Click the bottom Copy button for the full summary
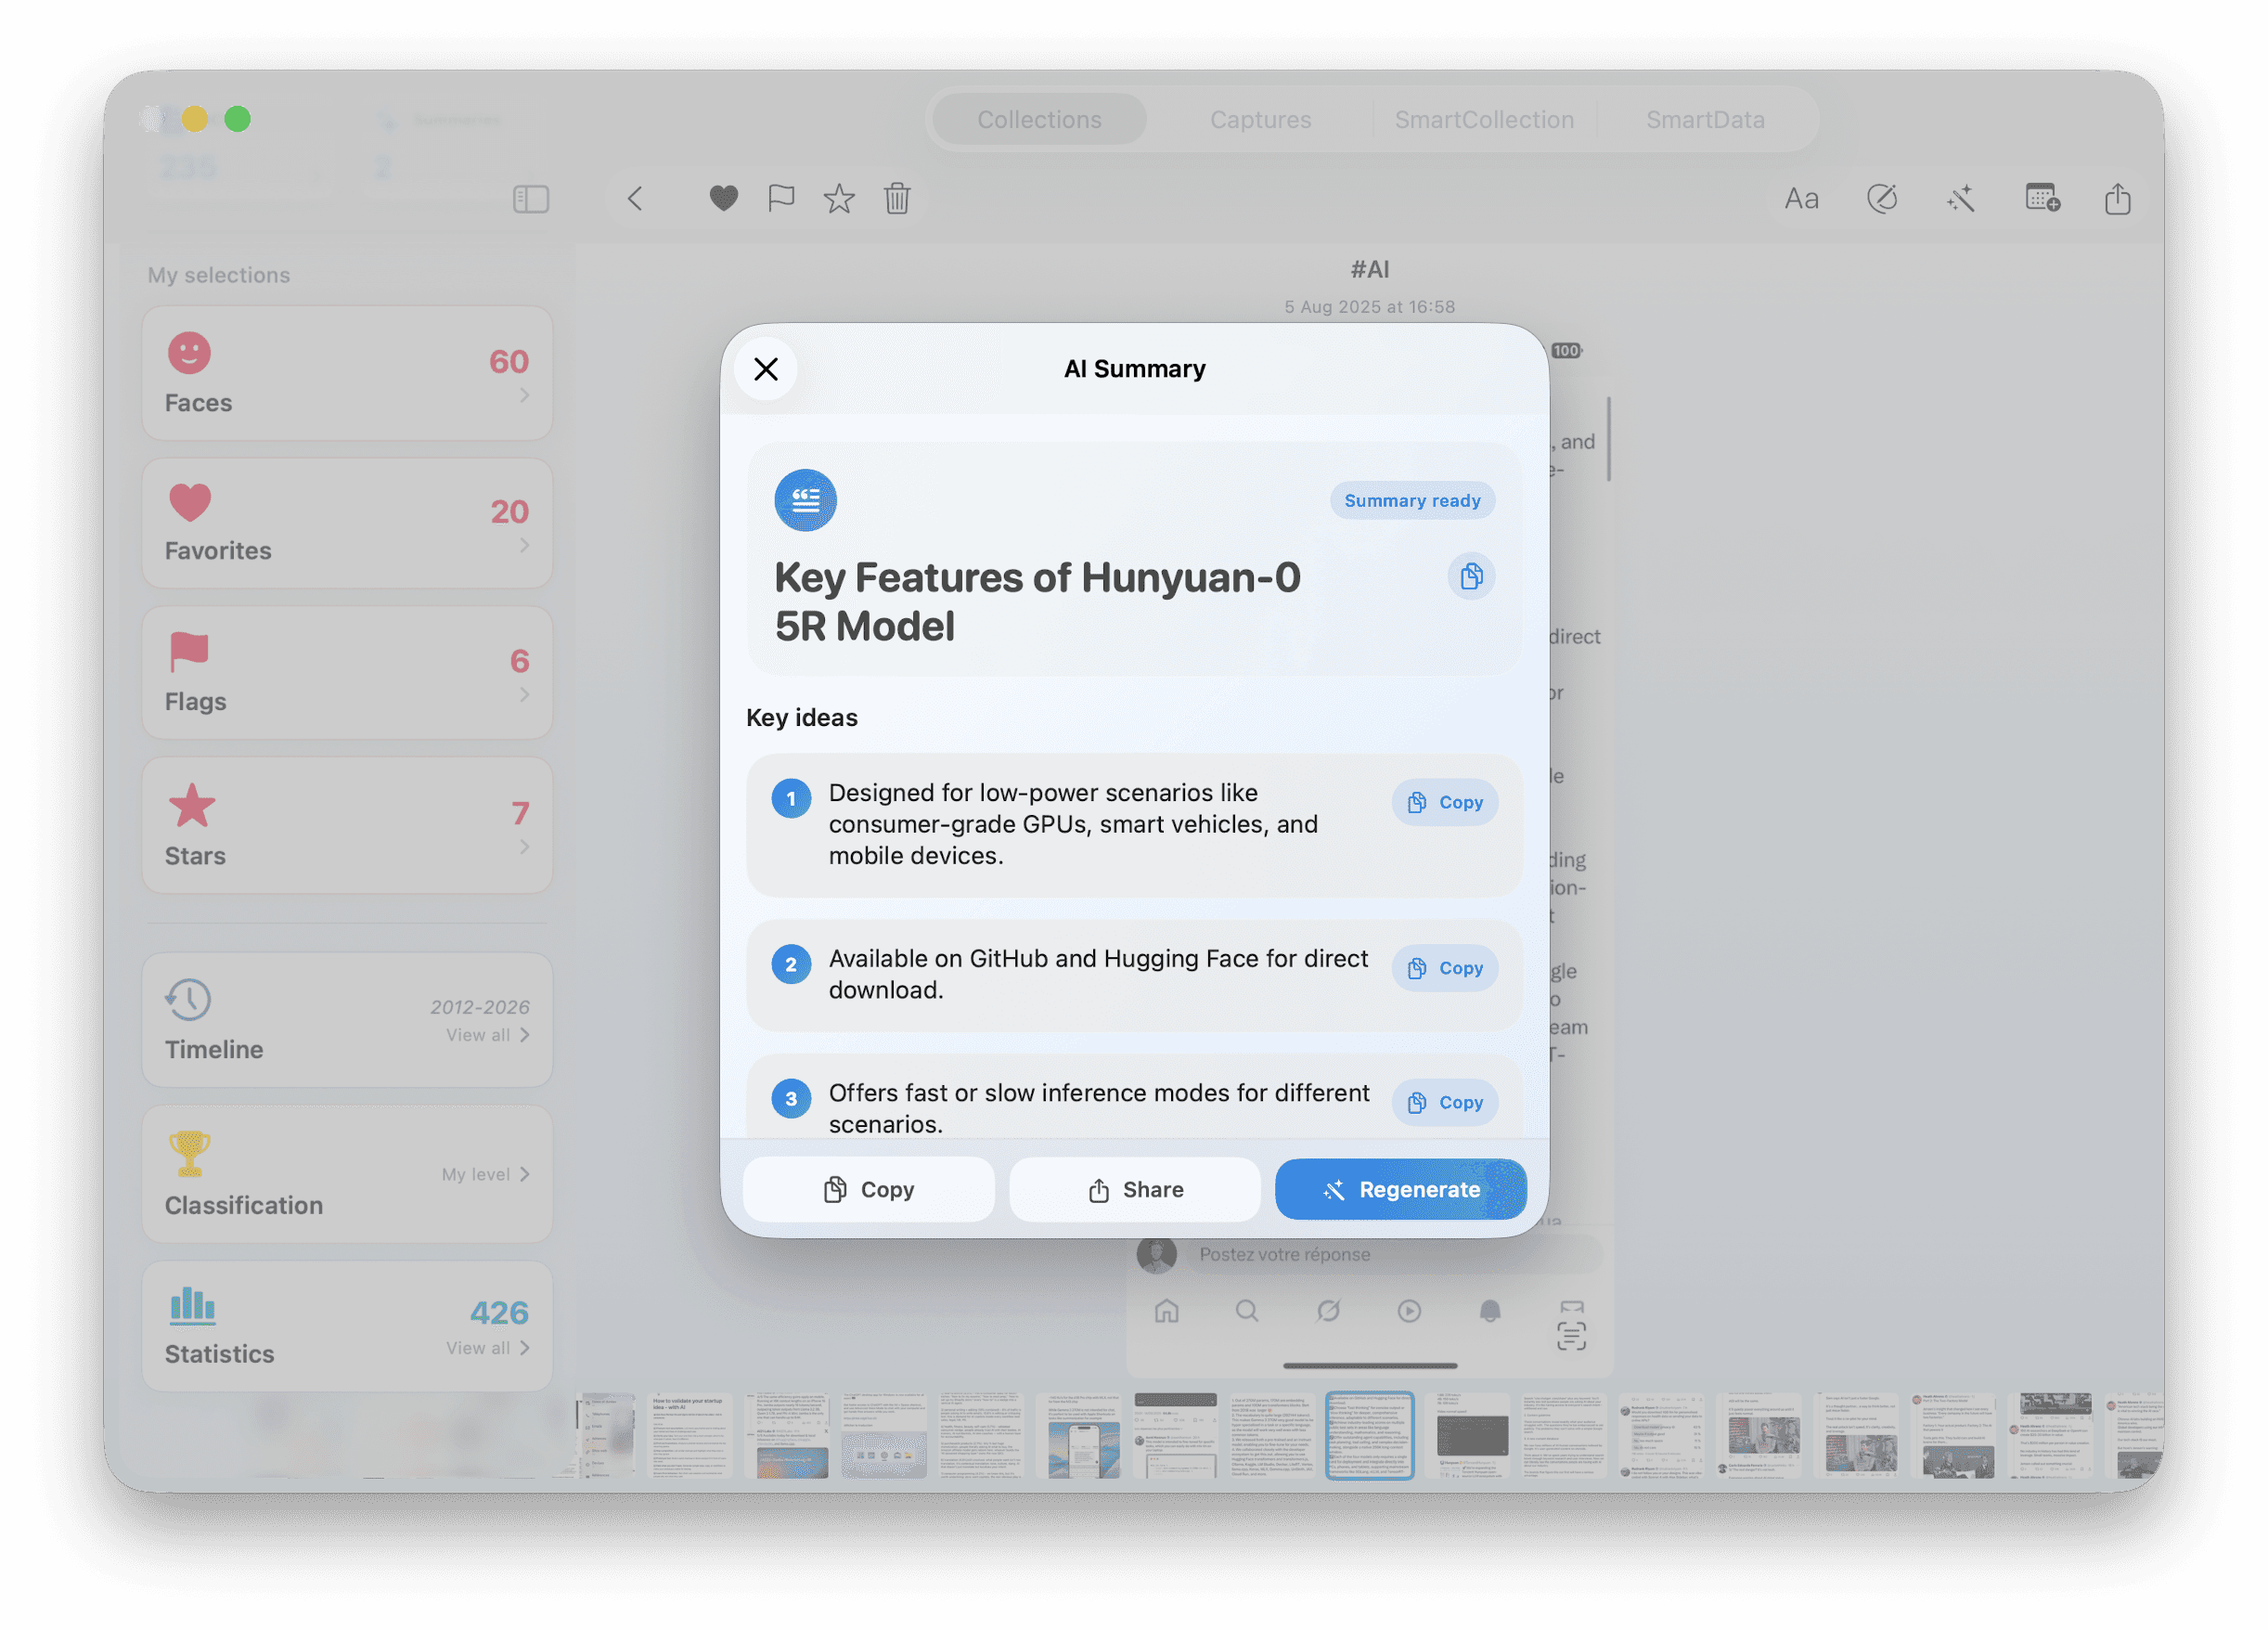 click(868, 1189)
